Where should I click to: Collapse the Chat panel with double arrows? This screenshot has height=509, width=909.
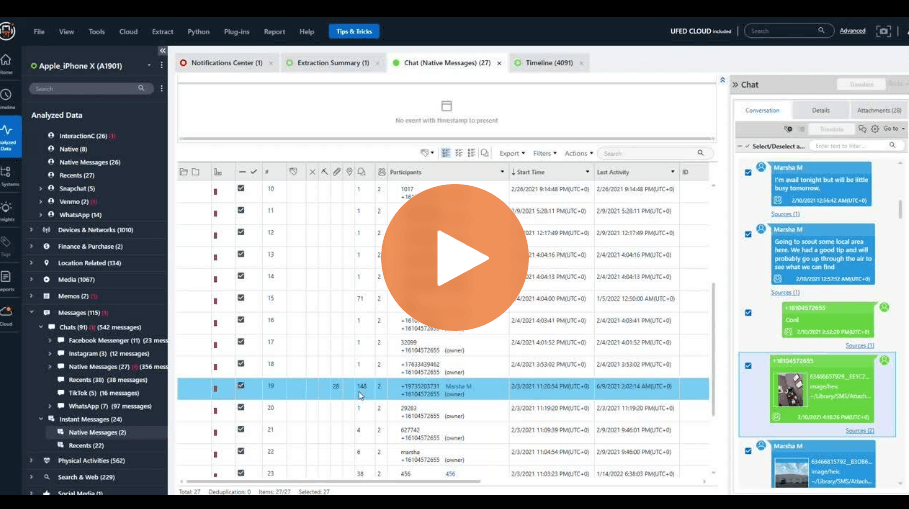(x=735, y=85)
